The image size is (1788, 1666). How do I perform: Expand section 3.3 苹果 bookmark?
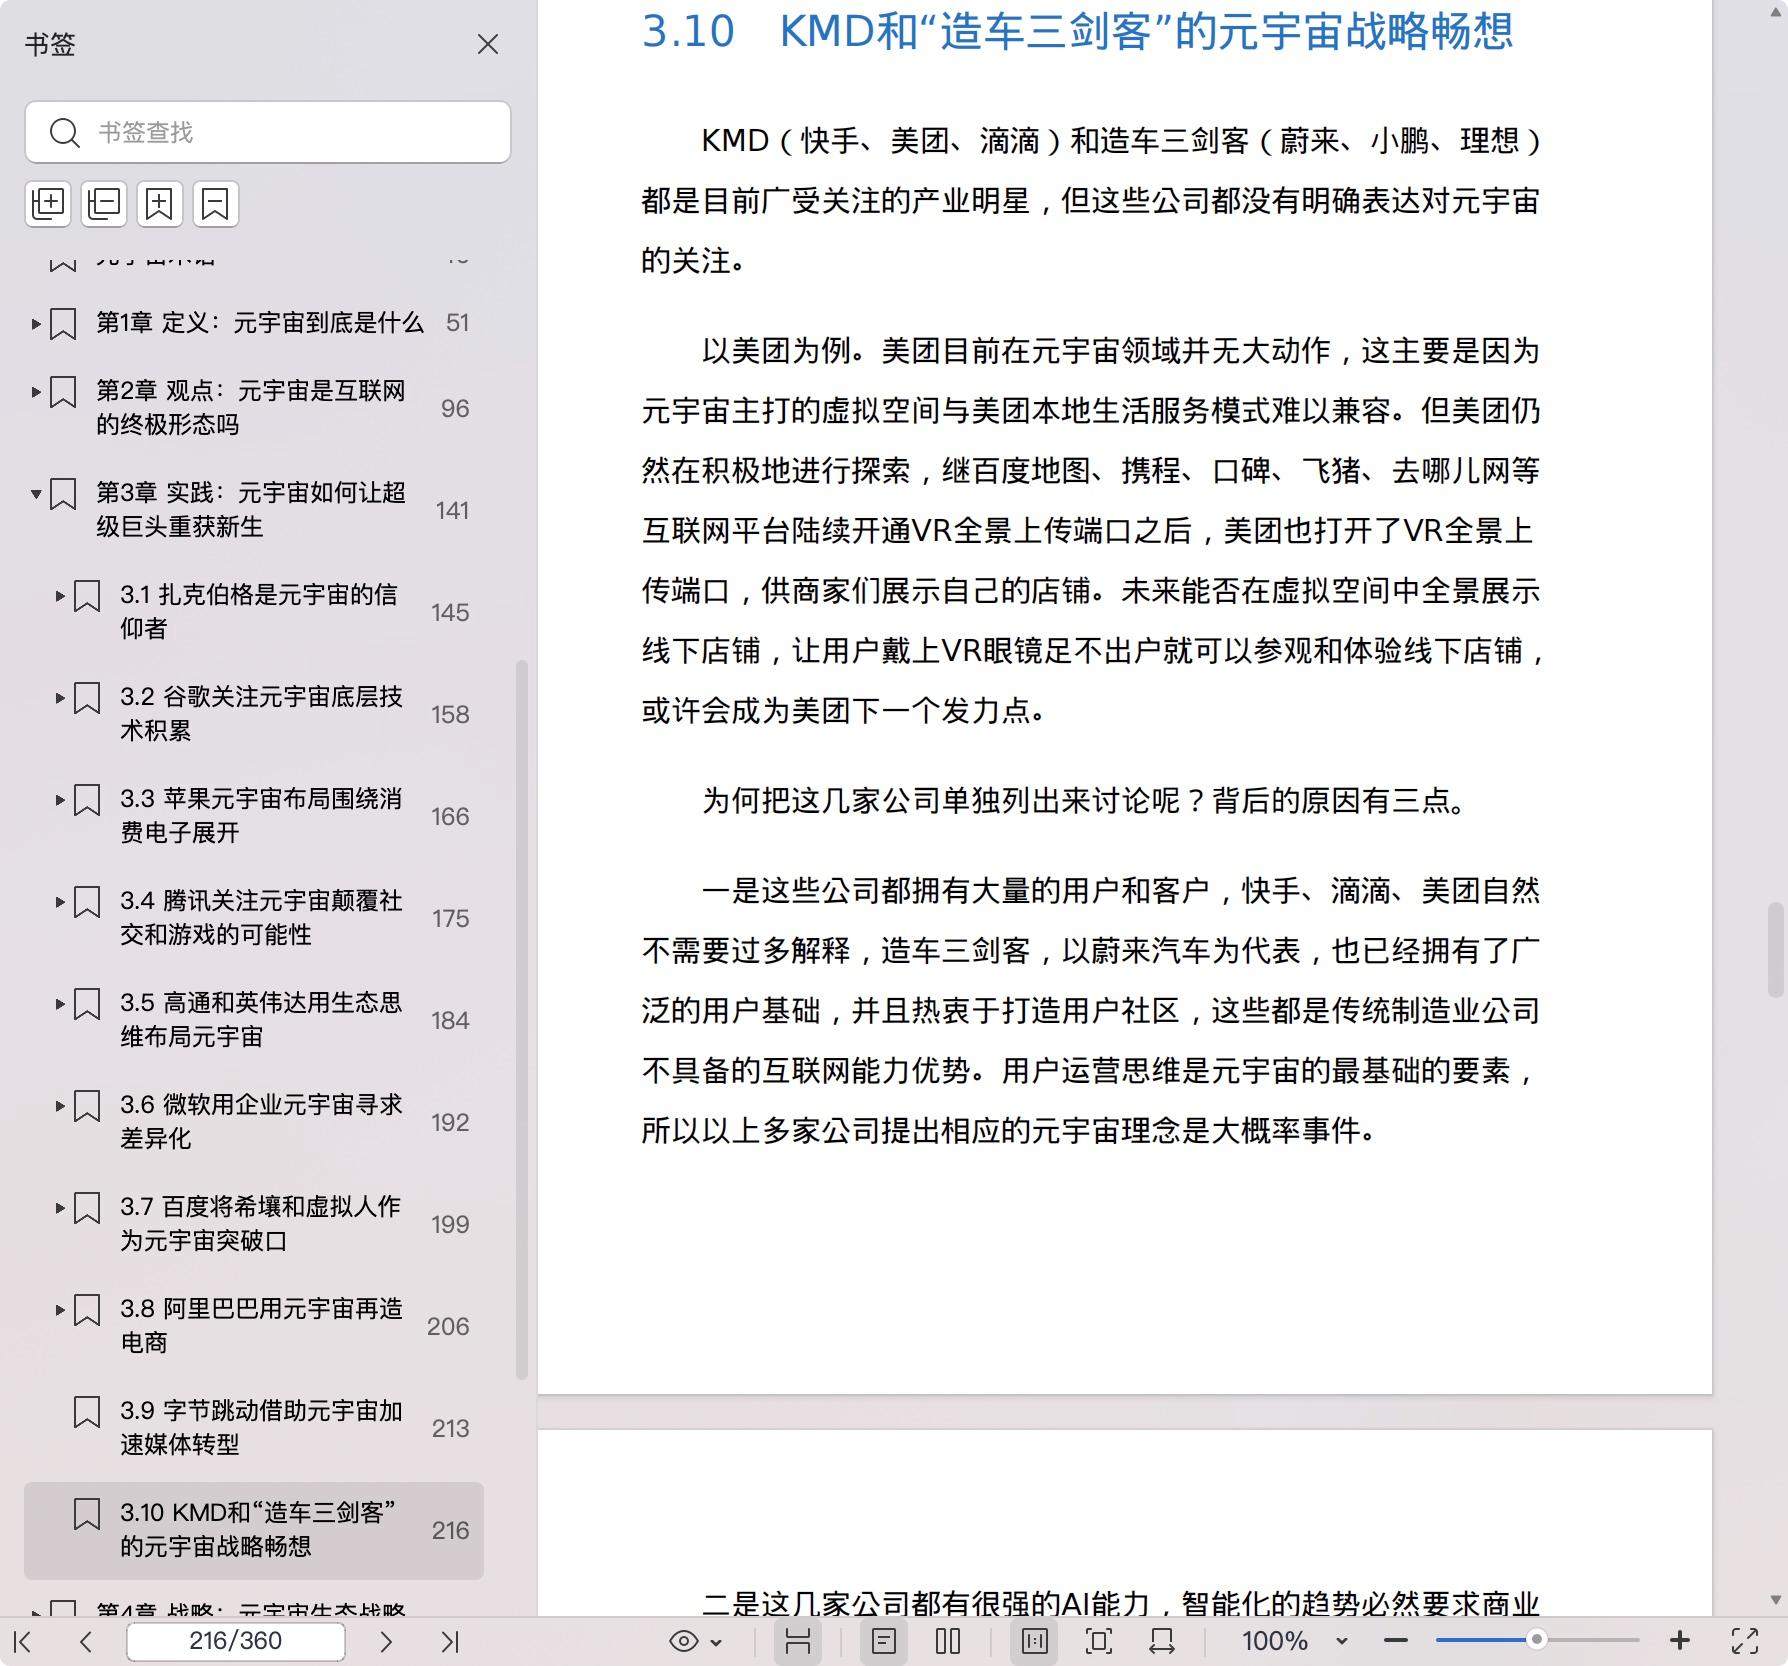click(x=60, y=799)
